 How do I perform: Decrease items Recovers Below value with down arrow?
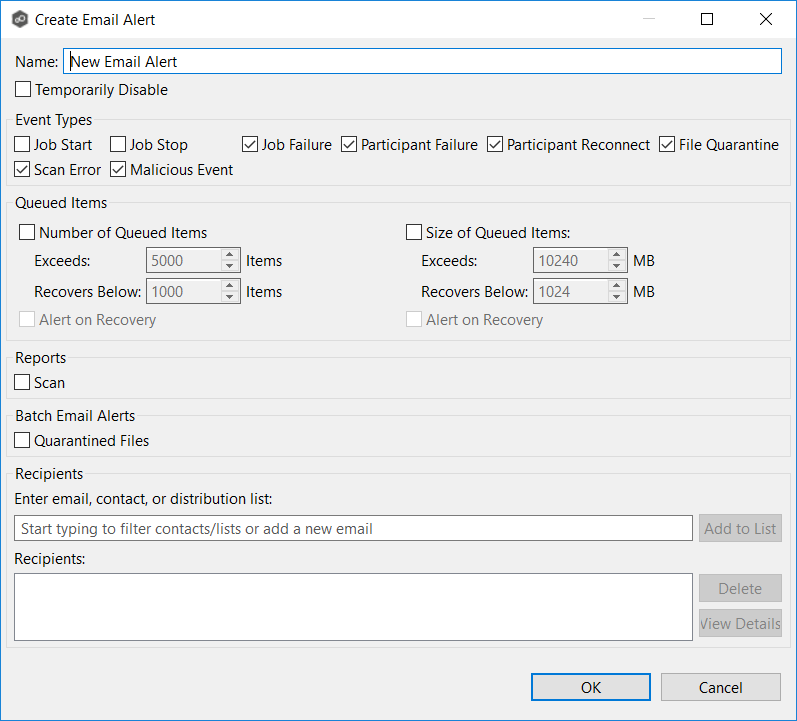pyautogui.click(x=230, y=298)
